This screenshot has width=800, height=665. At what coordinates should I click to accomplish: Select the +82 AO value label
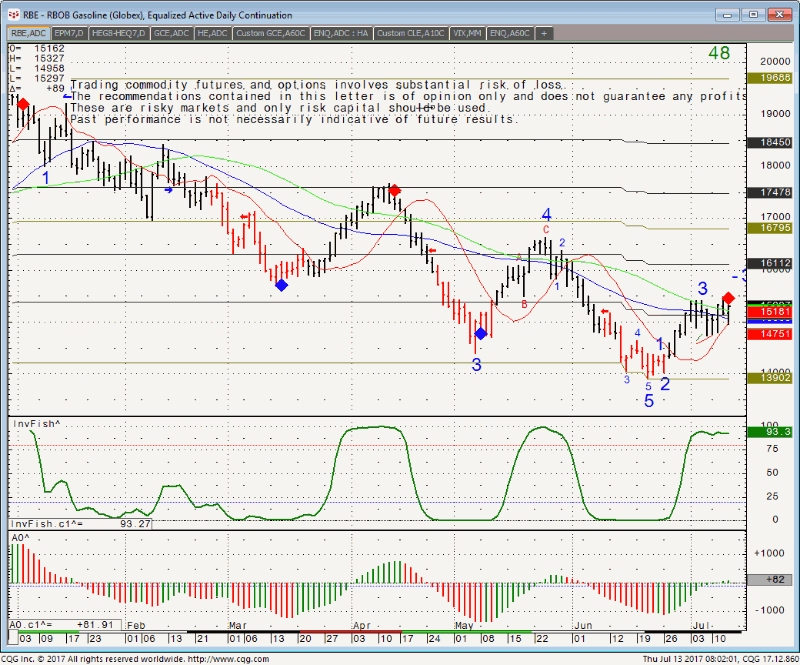point(769,580)
